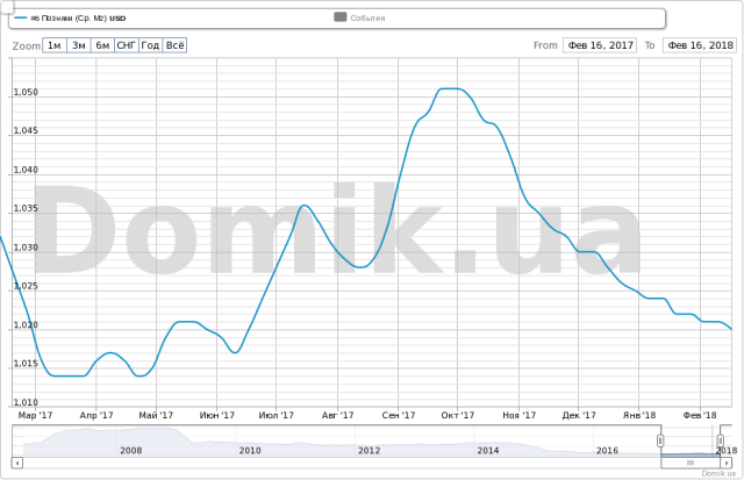Click the Дек '17 axis label
Screen dimensions: 744x480
click(x=579, y=415)
